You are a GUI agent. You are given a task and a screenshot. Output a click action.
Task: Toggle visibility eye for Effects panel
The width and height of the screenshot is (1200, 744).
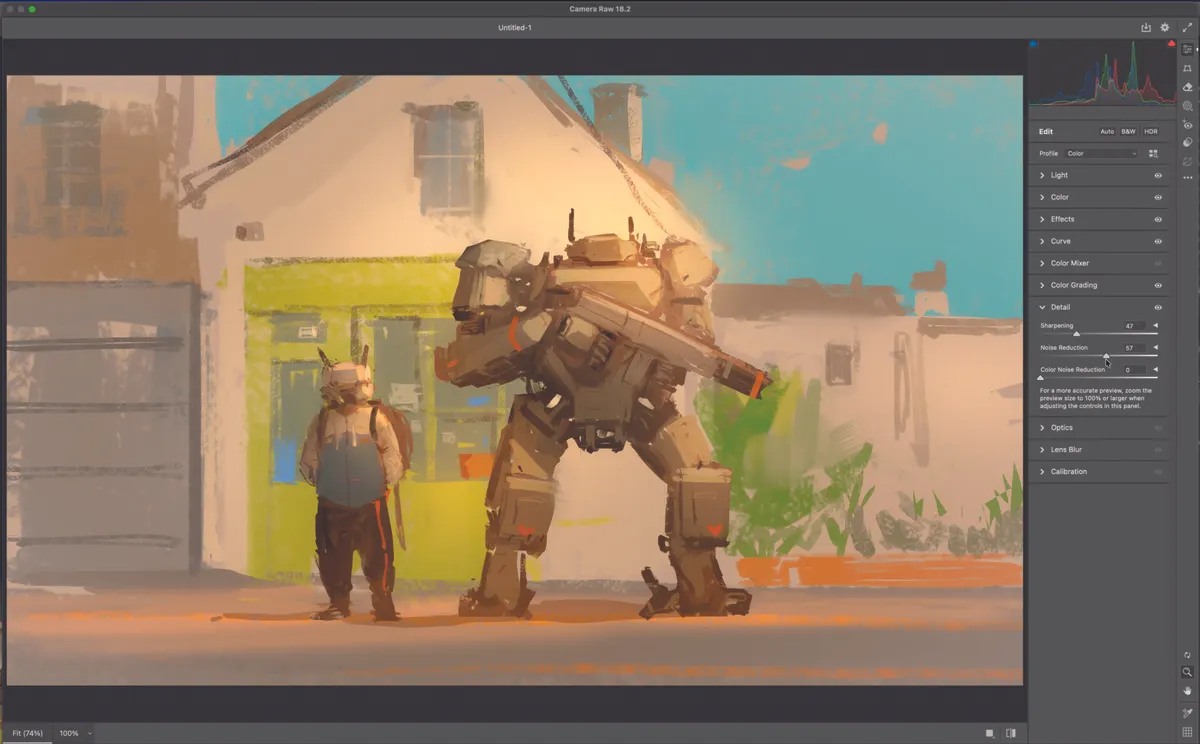(x=1158, y=219)
